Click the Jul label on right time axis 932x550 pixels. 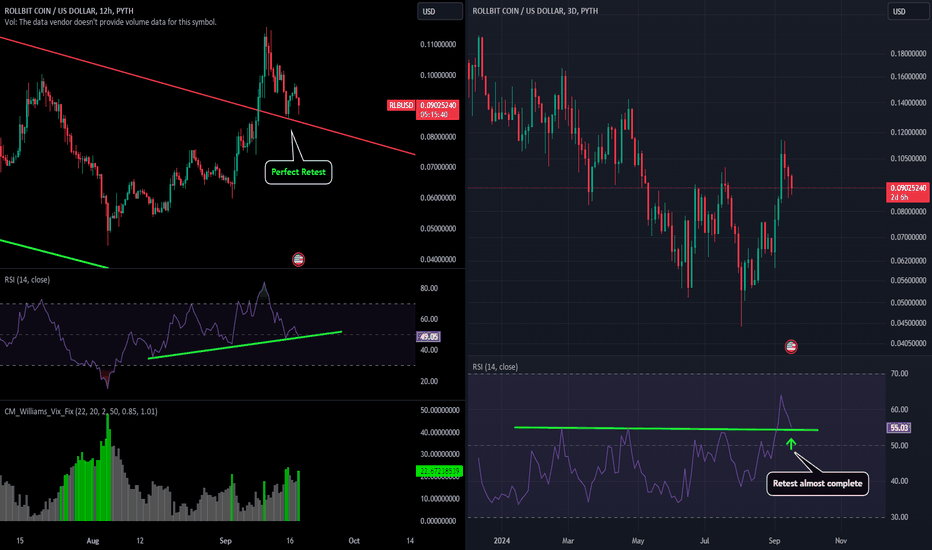click(x=704, y=540)
